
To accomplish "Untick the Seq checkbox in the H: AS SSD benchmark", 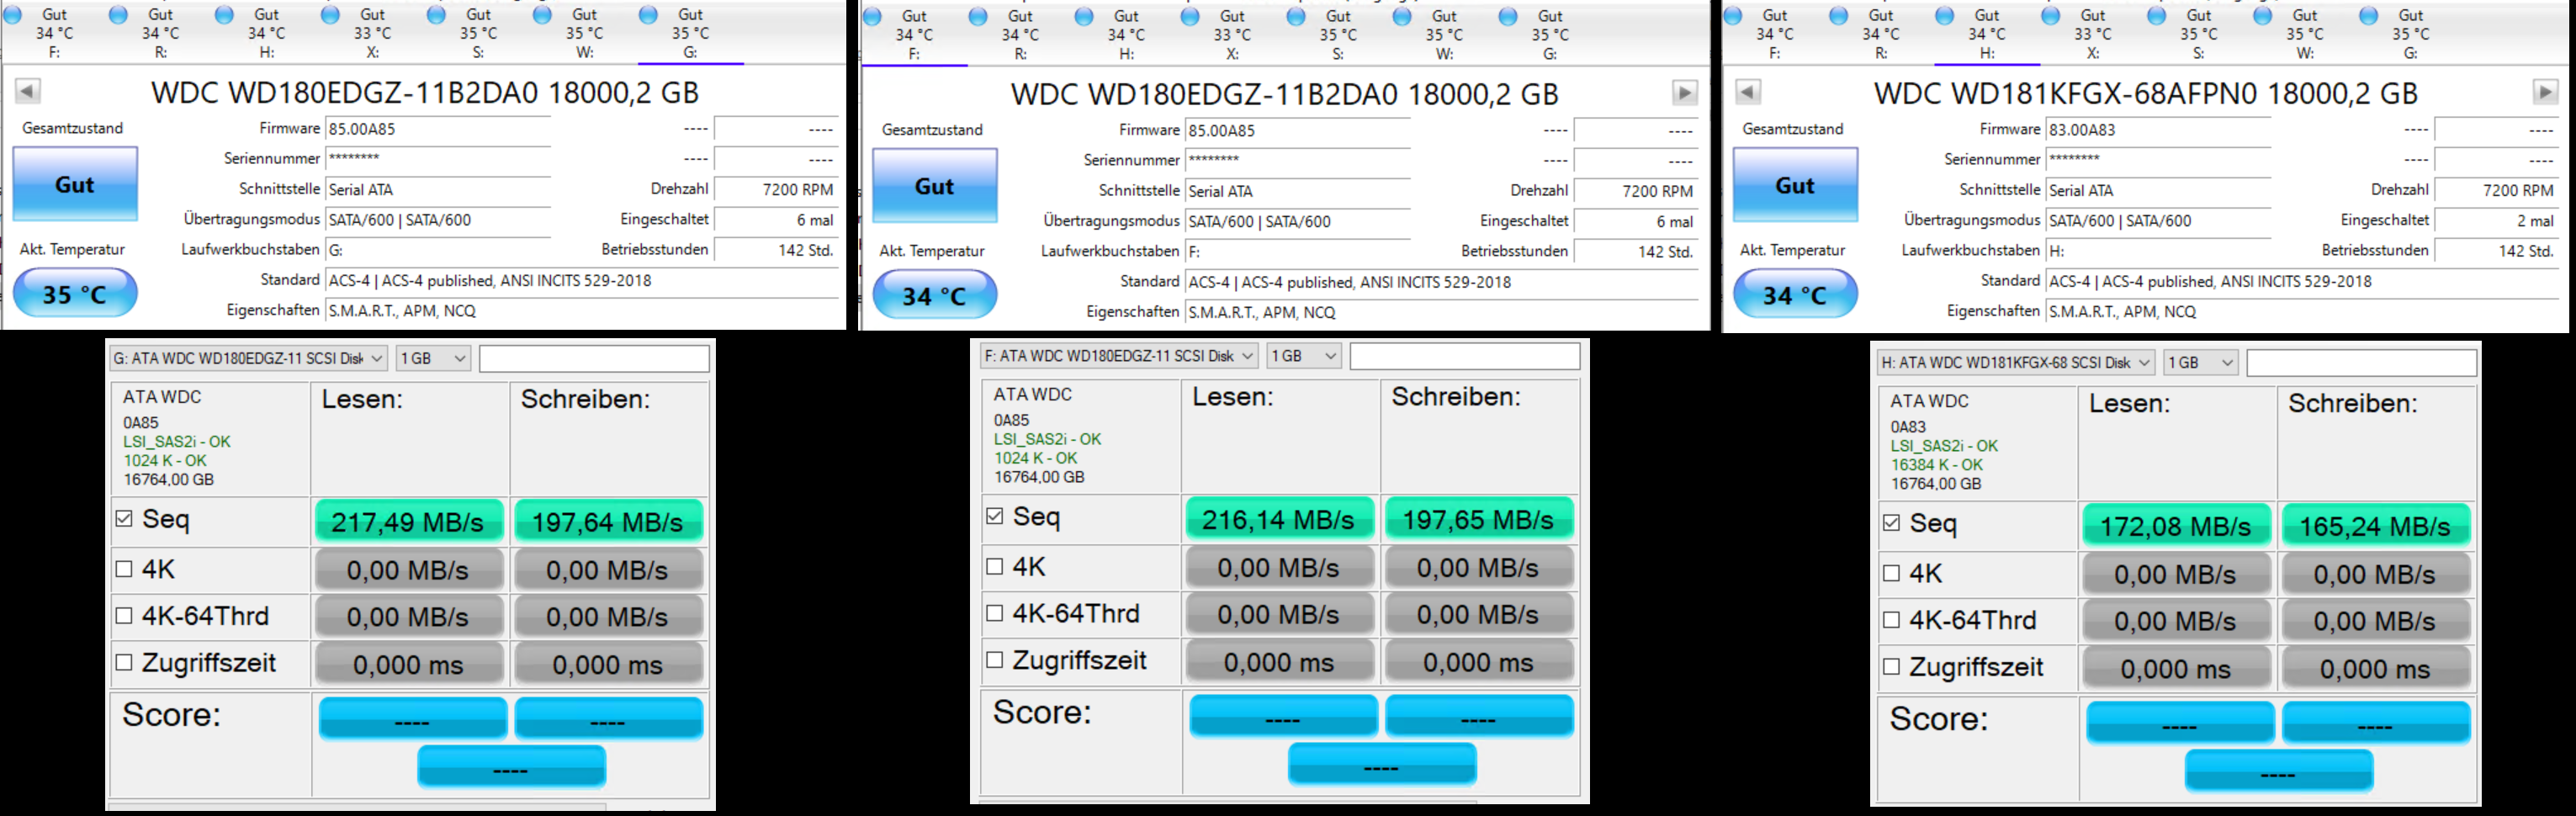I will [1891, 523].
